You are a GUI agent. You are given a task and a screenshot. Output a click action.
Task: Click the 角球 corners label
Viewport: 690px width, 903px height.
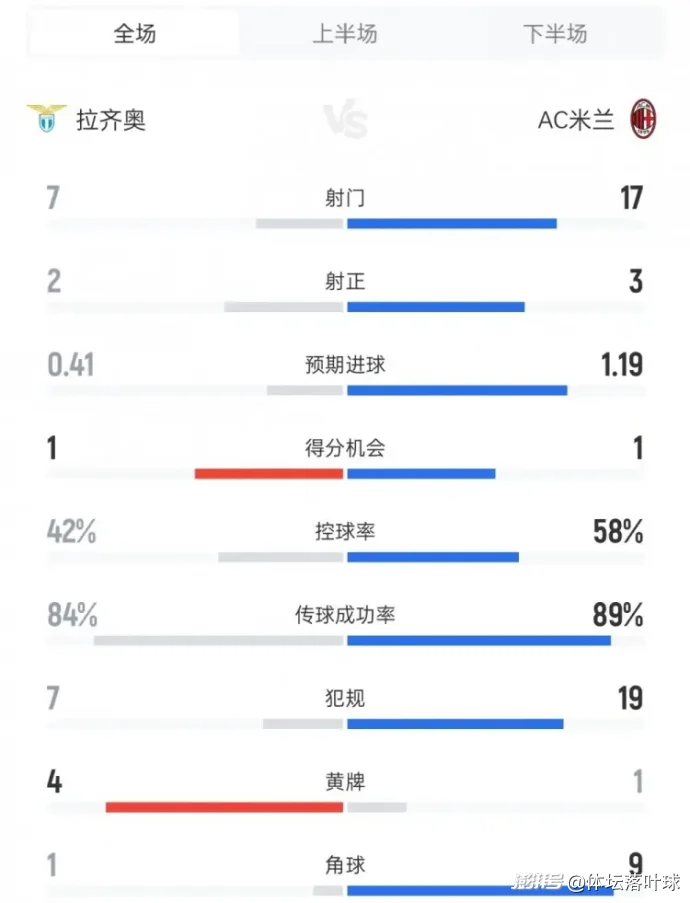[x=345, y=865]
